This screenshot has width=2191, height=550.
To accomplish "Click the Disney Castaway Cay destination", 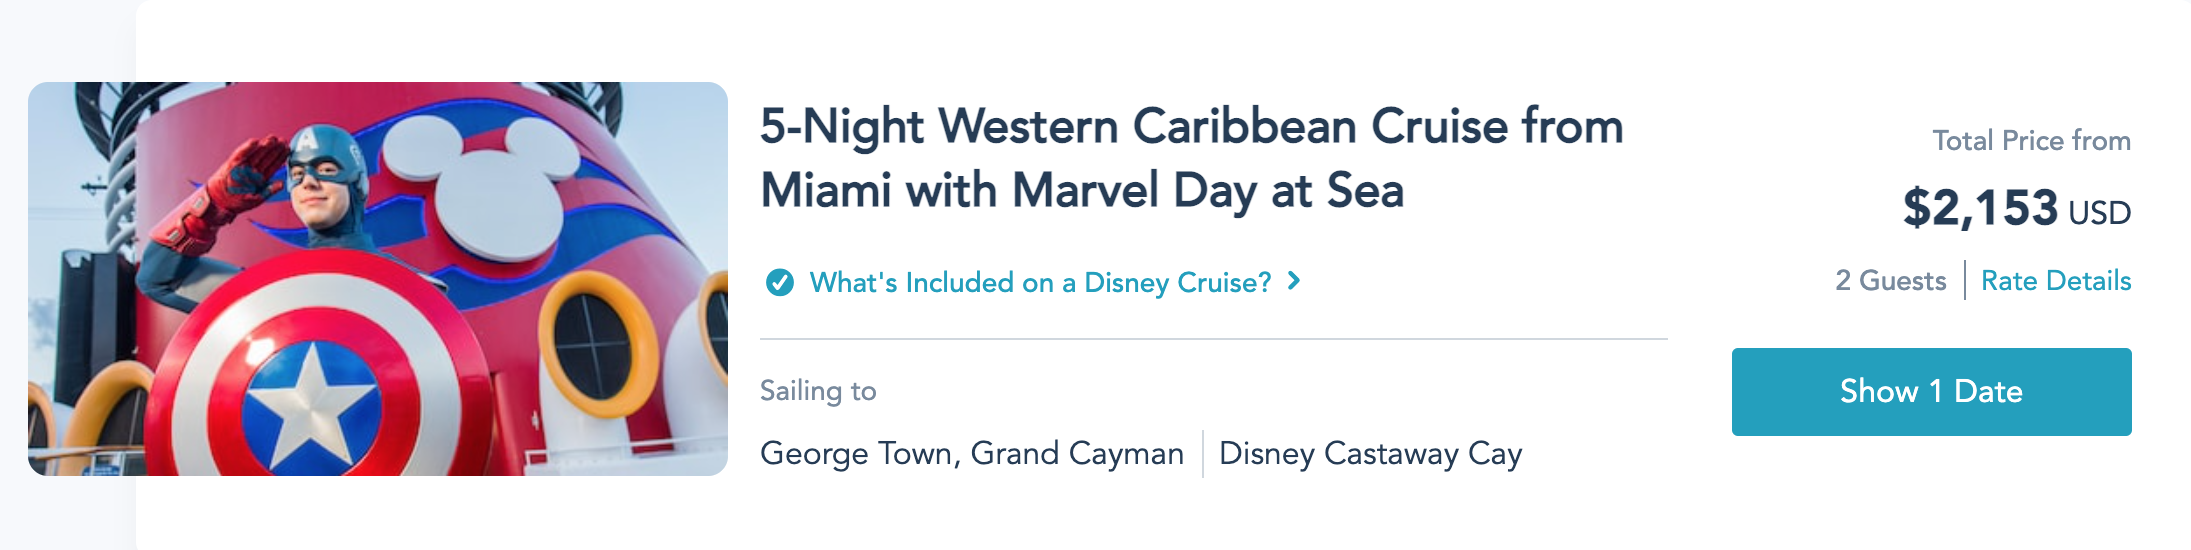I will 1370,454.
